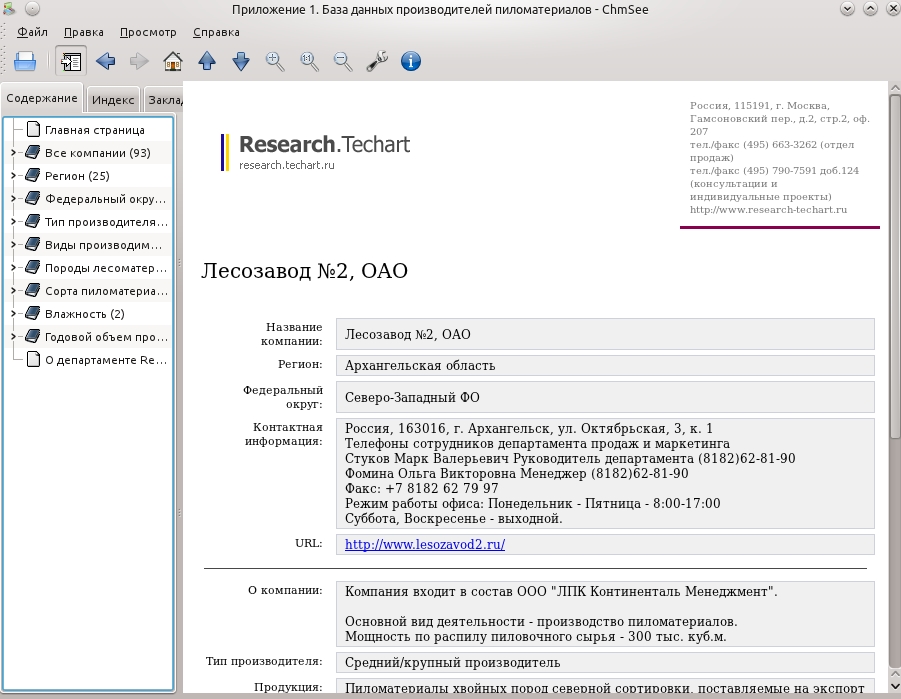Show the About info icon

click(x=410, y=61)
